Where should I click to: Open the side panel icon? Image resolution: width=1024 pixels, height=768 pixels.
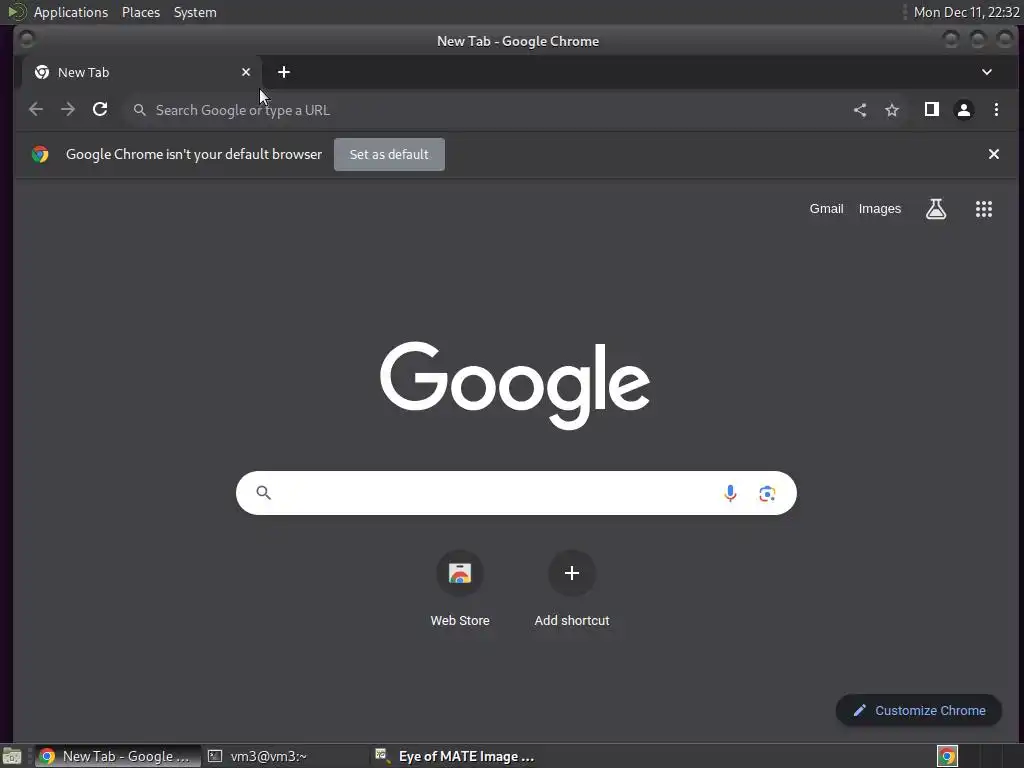click(932, 110)
